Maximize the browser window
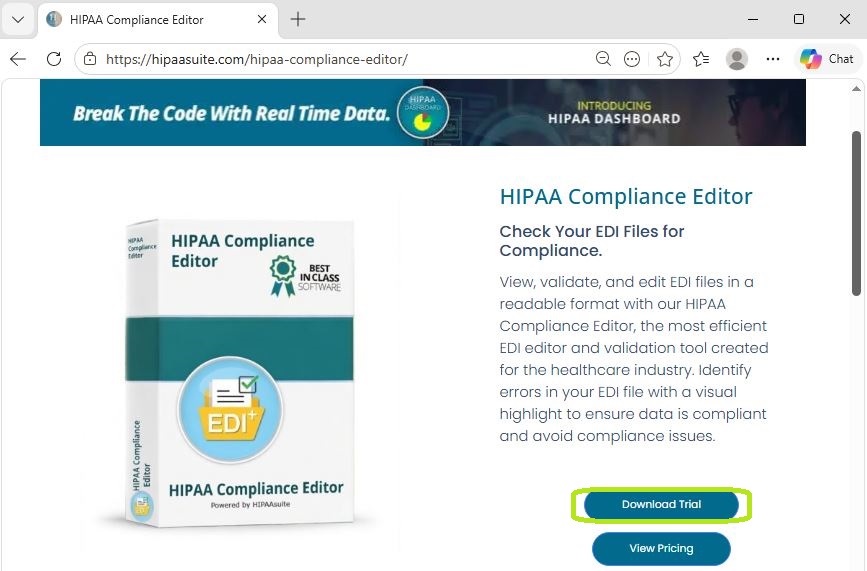The width and height of the screenshot is (867, 571). [799, 19]
